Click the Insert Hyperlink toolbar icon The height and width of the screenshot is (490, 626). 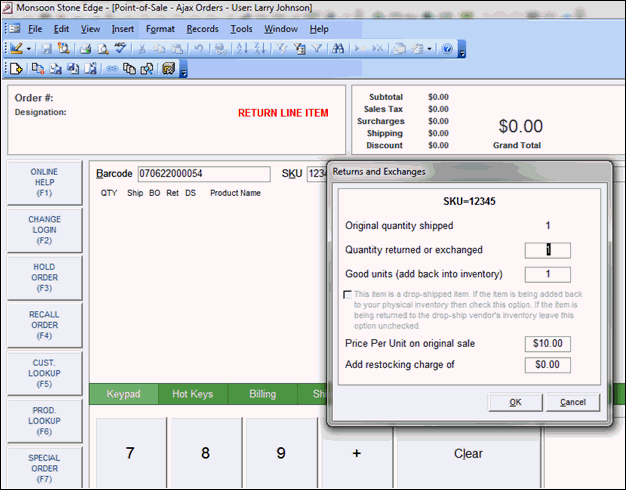tap(220, 49)
